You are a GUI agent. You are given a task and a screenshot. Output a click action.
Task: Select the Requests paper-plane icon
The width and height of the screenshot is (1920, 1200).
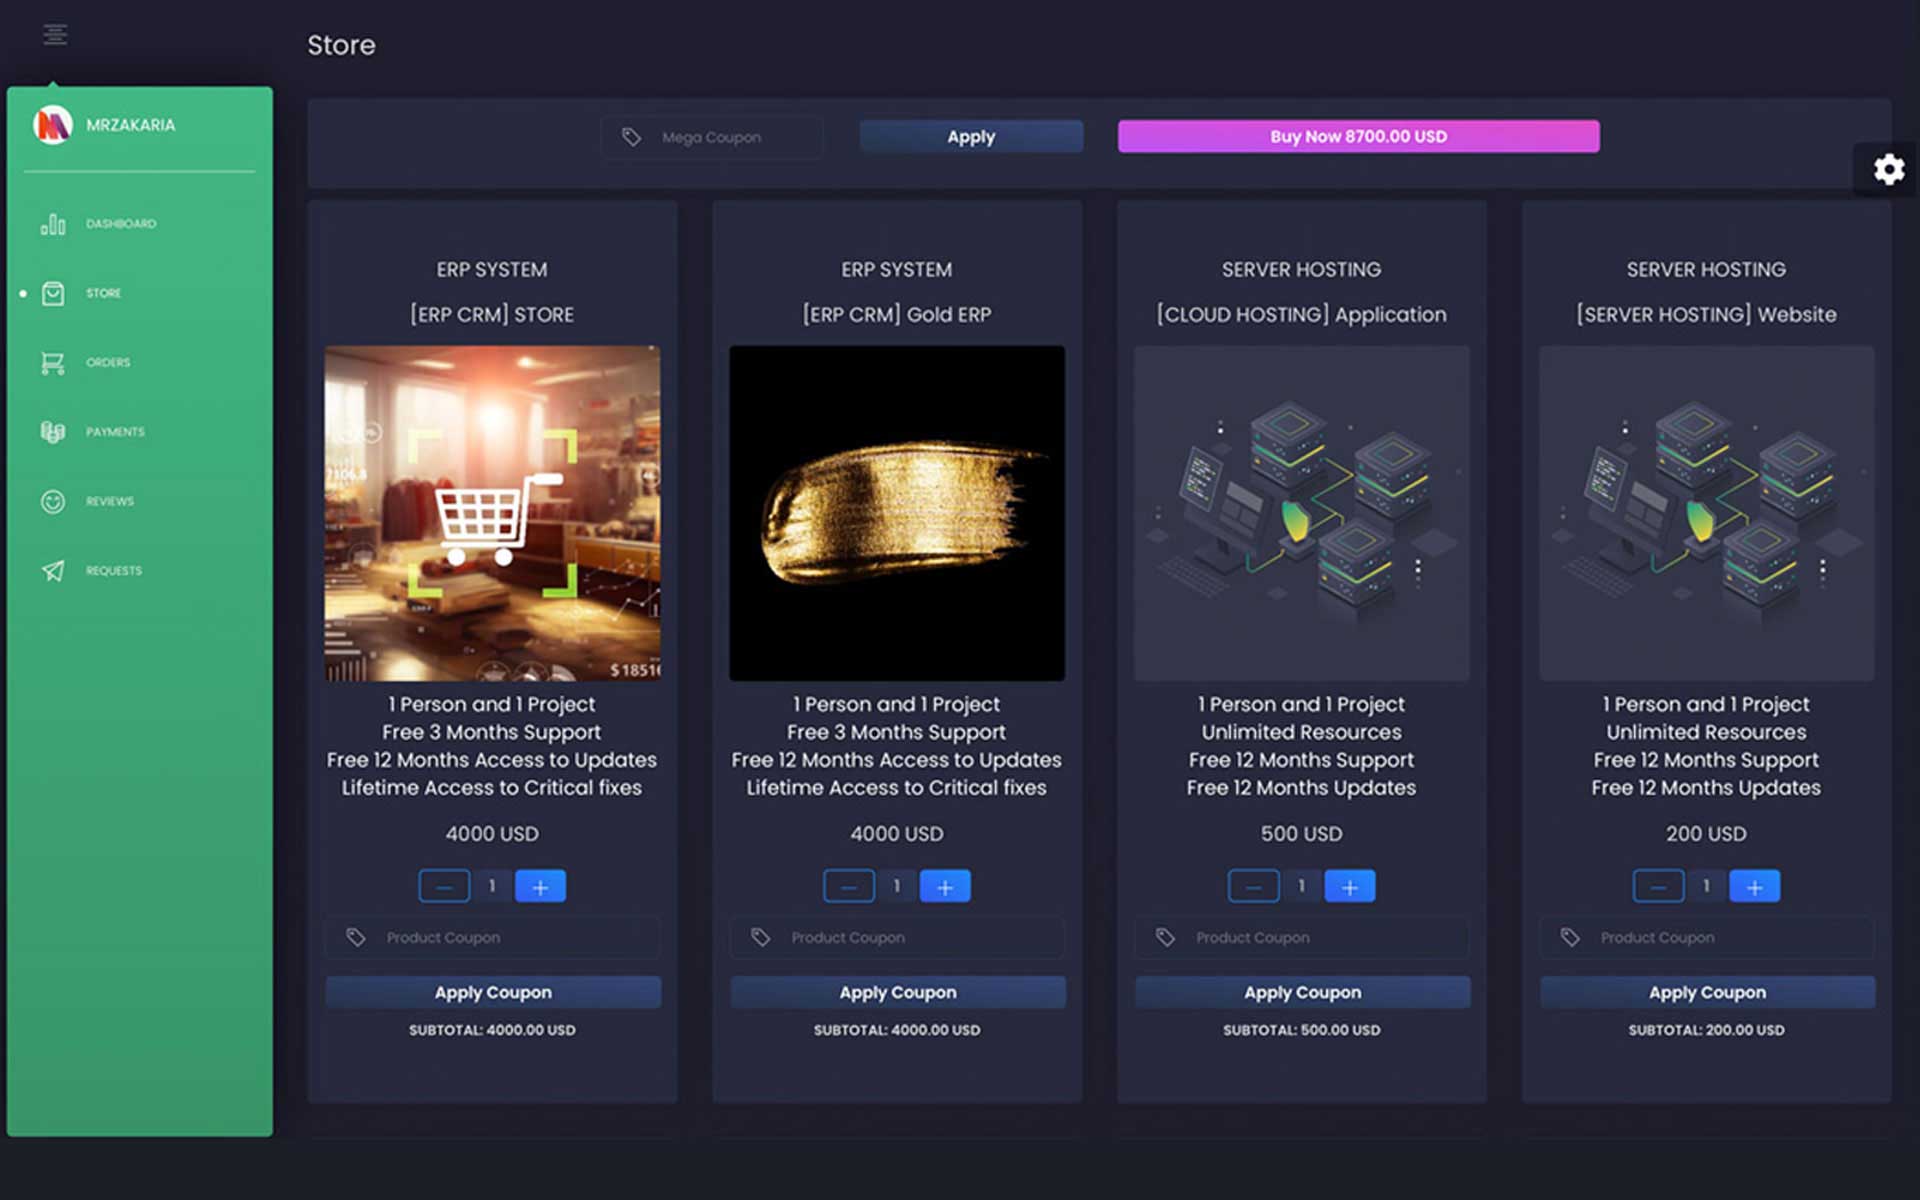coord(52,571)
